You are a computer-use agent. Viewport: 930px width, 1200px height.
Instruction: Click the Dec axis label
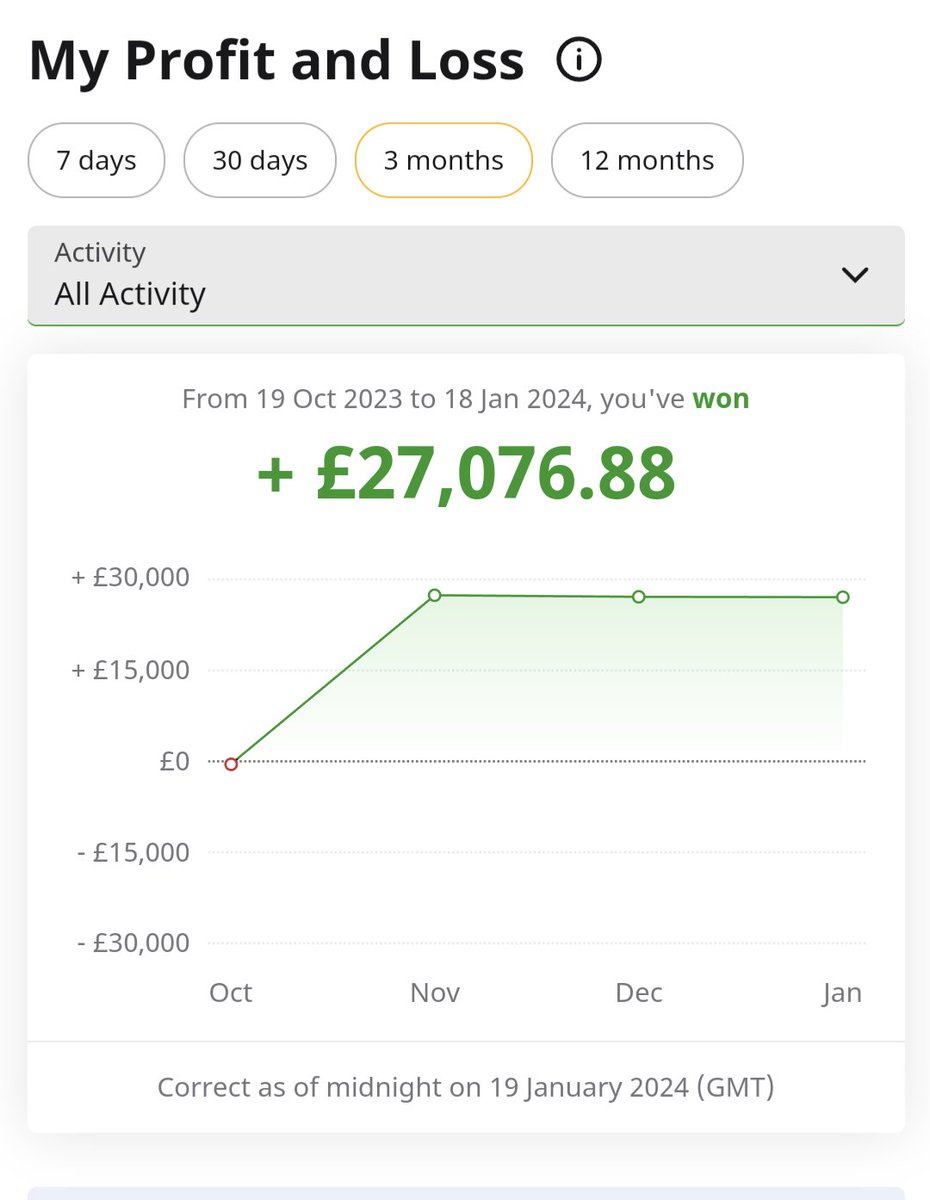coord(639,993)
